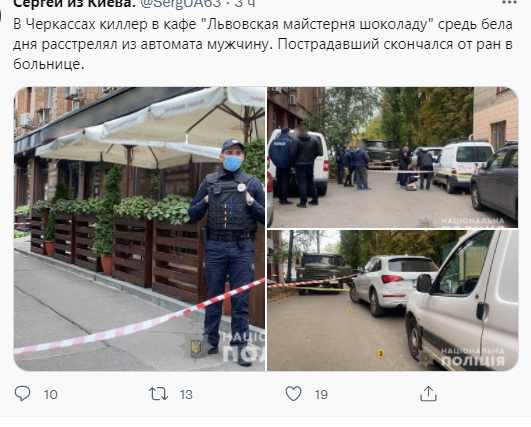Screen dimensions: 531x427
Task: Open photo of white Audi and van
Action: point(393,300)
